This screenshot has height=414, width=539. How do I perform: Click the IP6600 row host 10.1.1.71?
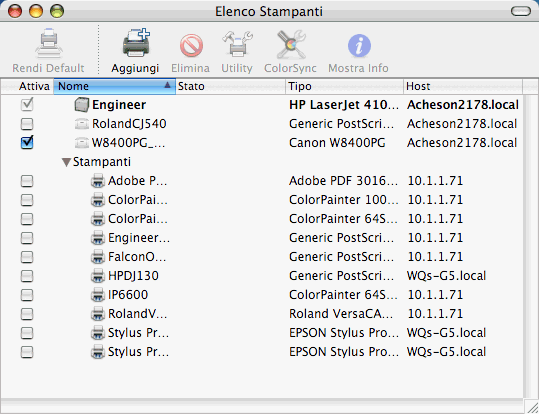pyautogui.click(x=435, y=295)
